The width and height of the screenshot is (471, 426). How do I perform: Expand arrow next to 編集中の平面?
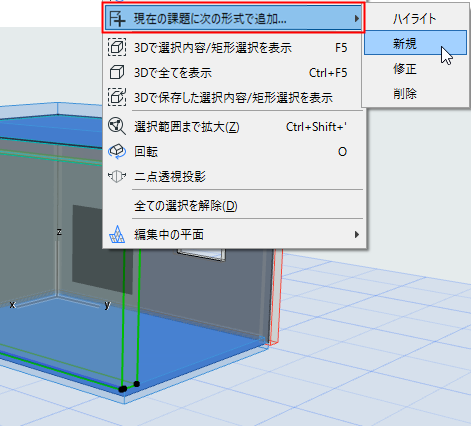[357, 235]
